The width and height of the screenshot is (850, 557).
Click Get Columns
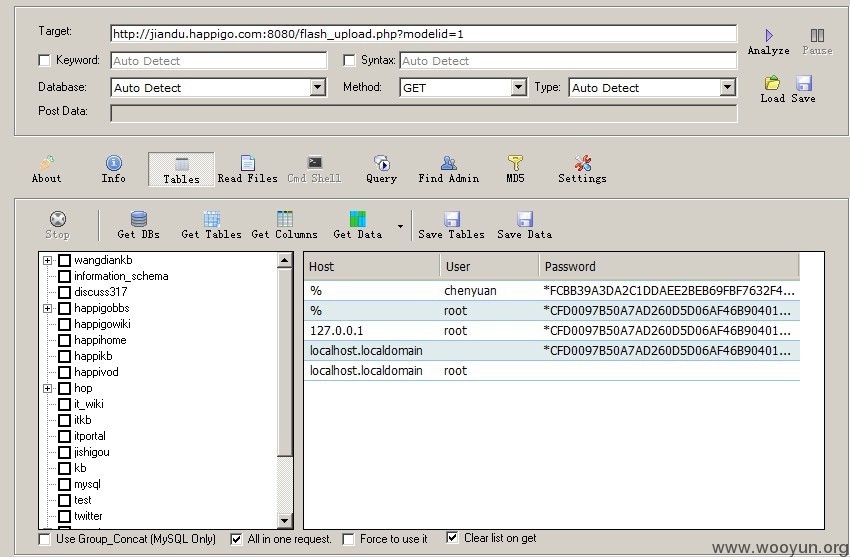tap(284, 225)
